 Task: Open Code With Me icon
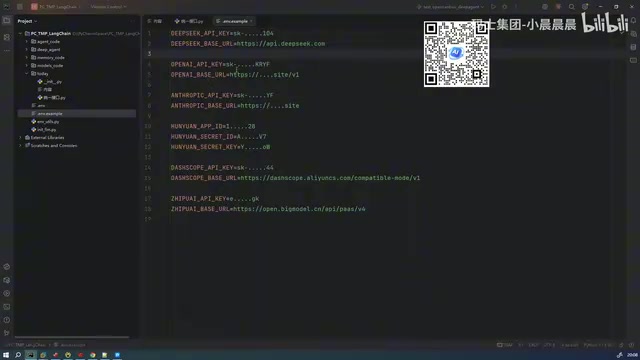545,7
